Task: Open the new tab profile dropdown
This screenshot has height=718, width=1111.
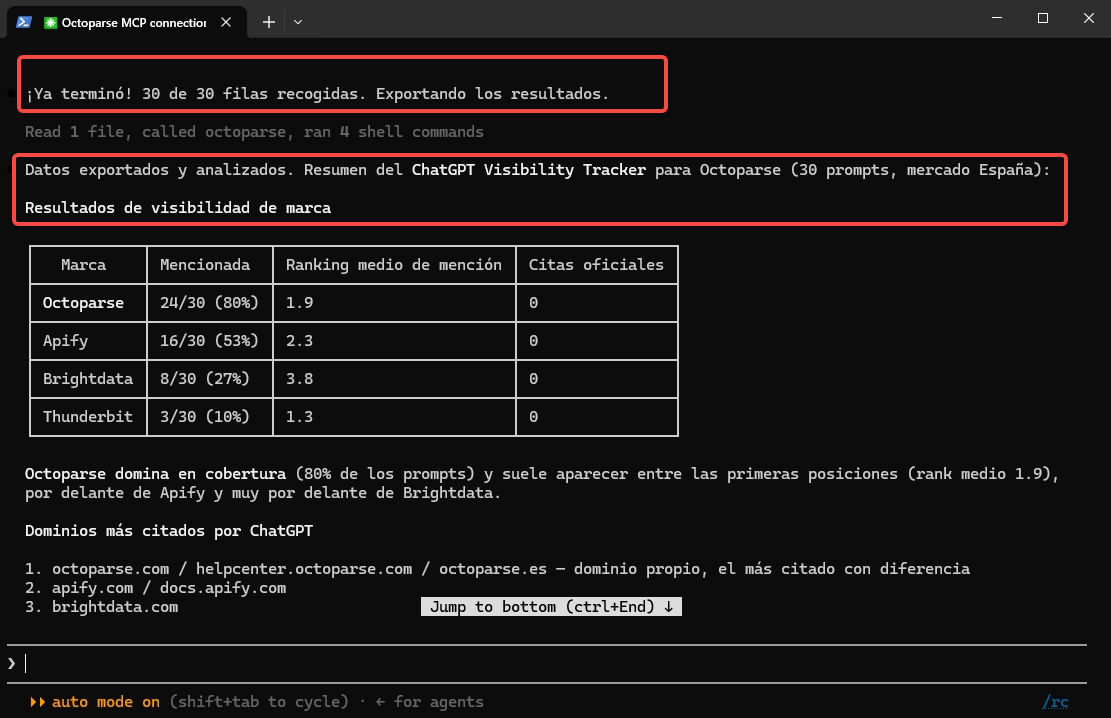Action: click(x=298, y=22)
